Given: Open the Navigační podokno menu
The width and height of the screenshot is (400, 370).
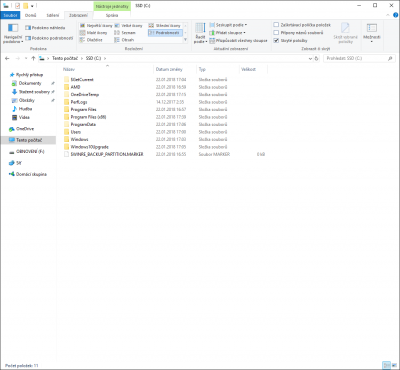Looking at the screenshot, I should [13, 33].
